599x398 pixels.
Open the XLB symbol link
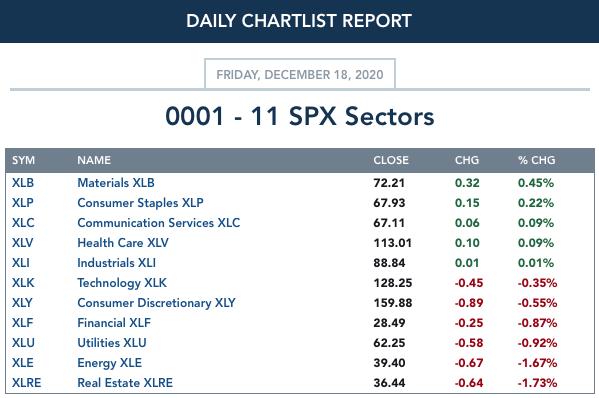click(x=23, y=183)
